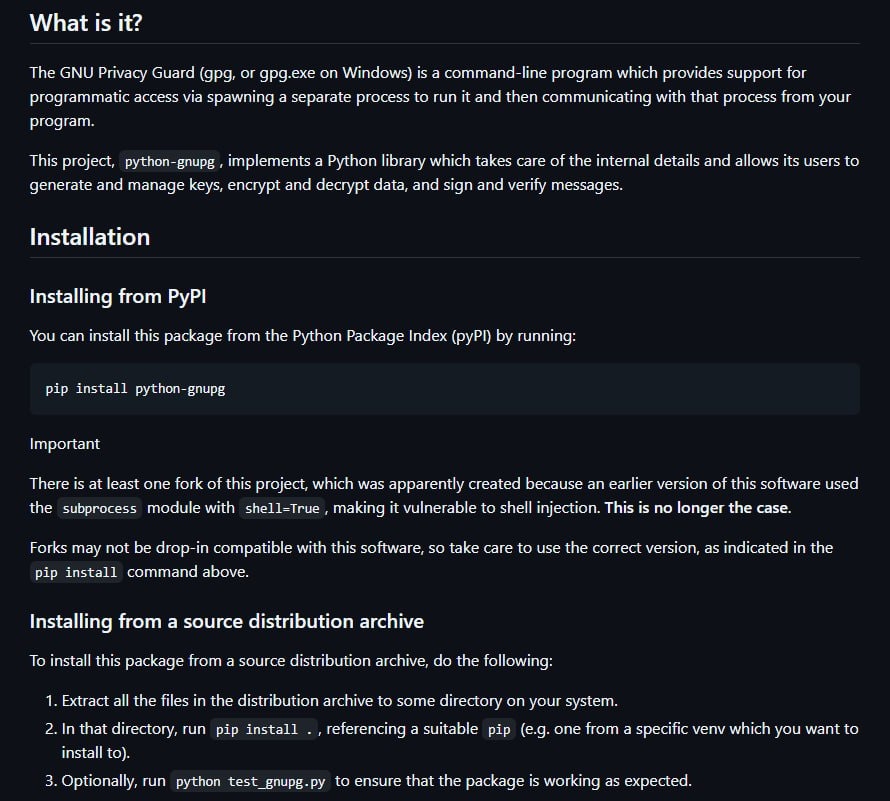Screen dimensions: 890x801
Task: Click the "python test_gnupg.py" inline code
Action: pyautogui.click(x=249, y=781)
